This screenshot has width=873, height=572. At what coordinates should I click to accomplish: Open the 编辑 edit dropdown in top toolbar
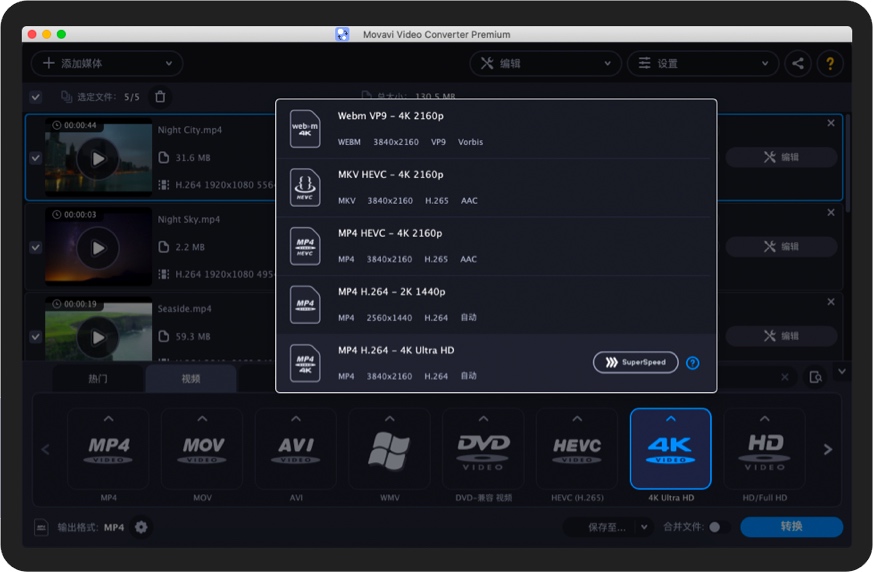click(545, 63)
